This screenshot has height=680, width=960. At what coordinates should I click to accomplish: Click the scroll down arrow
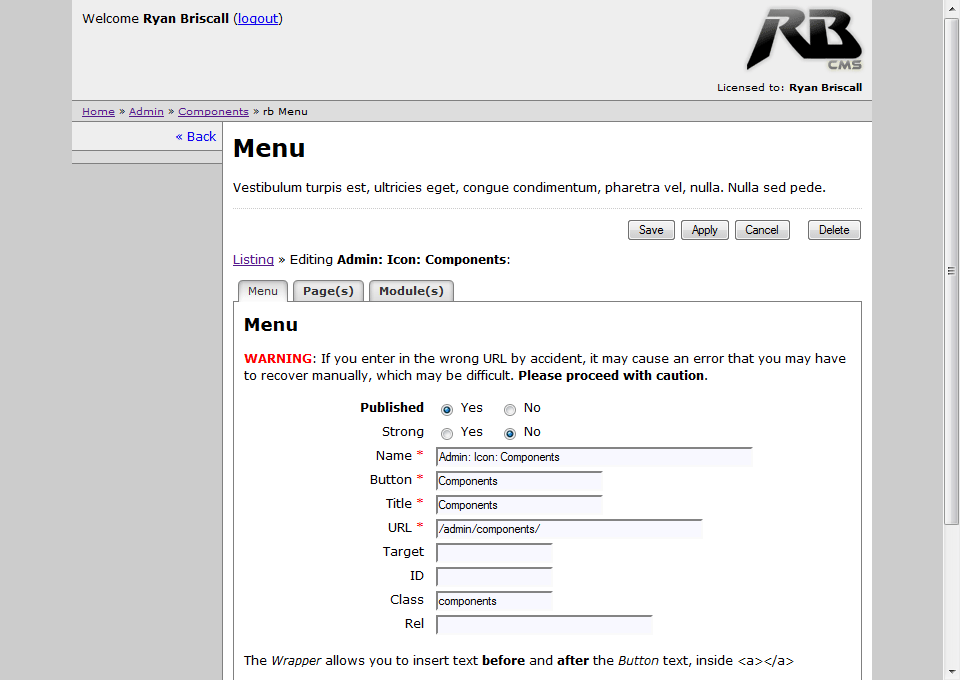point(951,671)
